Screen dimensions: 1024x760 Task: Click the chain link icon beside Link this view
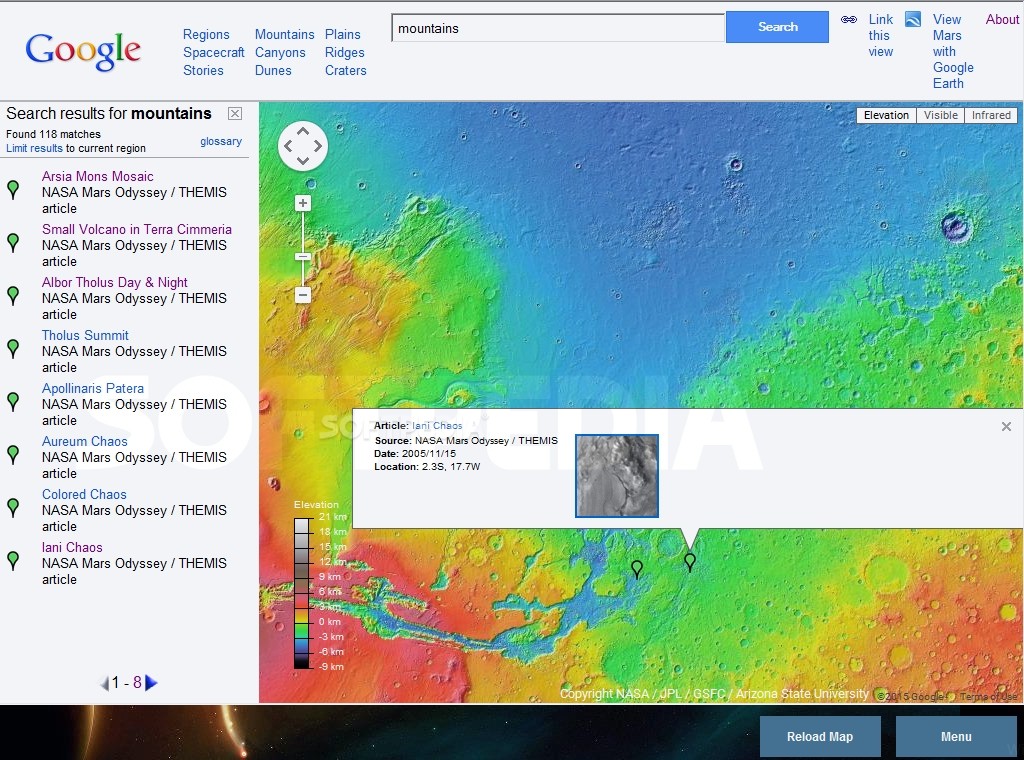point(848,20)
